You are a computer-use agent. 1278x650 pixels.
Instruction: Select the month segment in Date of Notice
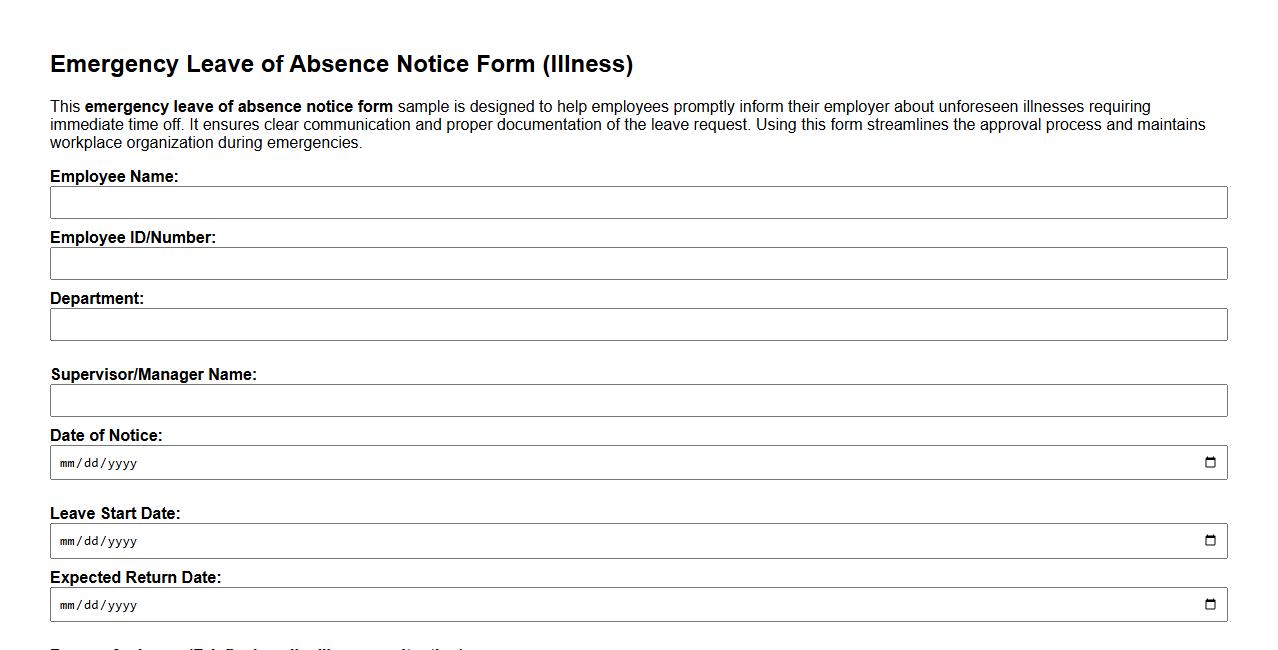pyautogui.click(x=66, y=462)
